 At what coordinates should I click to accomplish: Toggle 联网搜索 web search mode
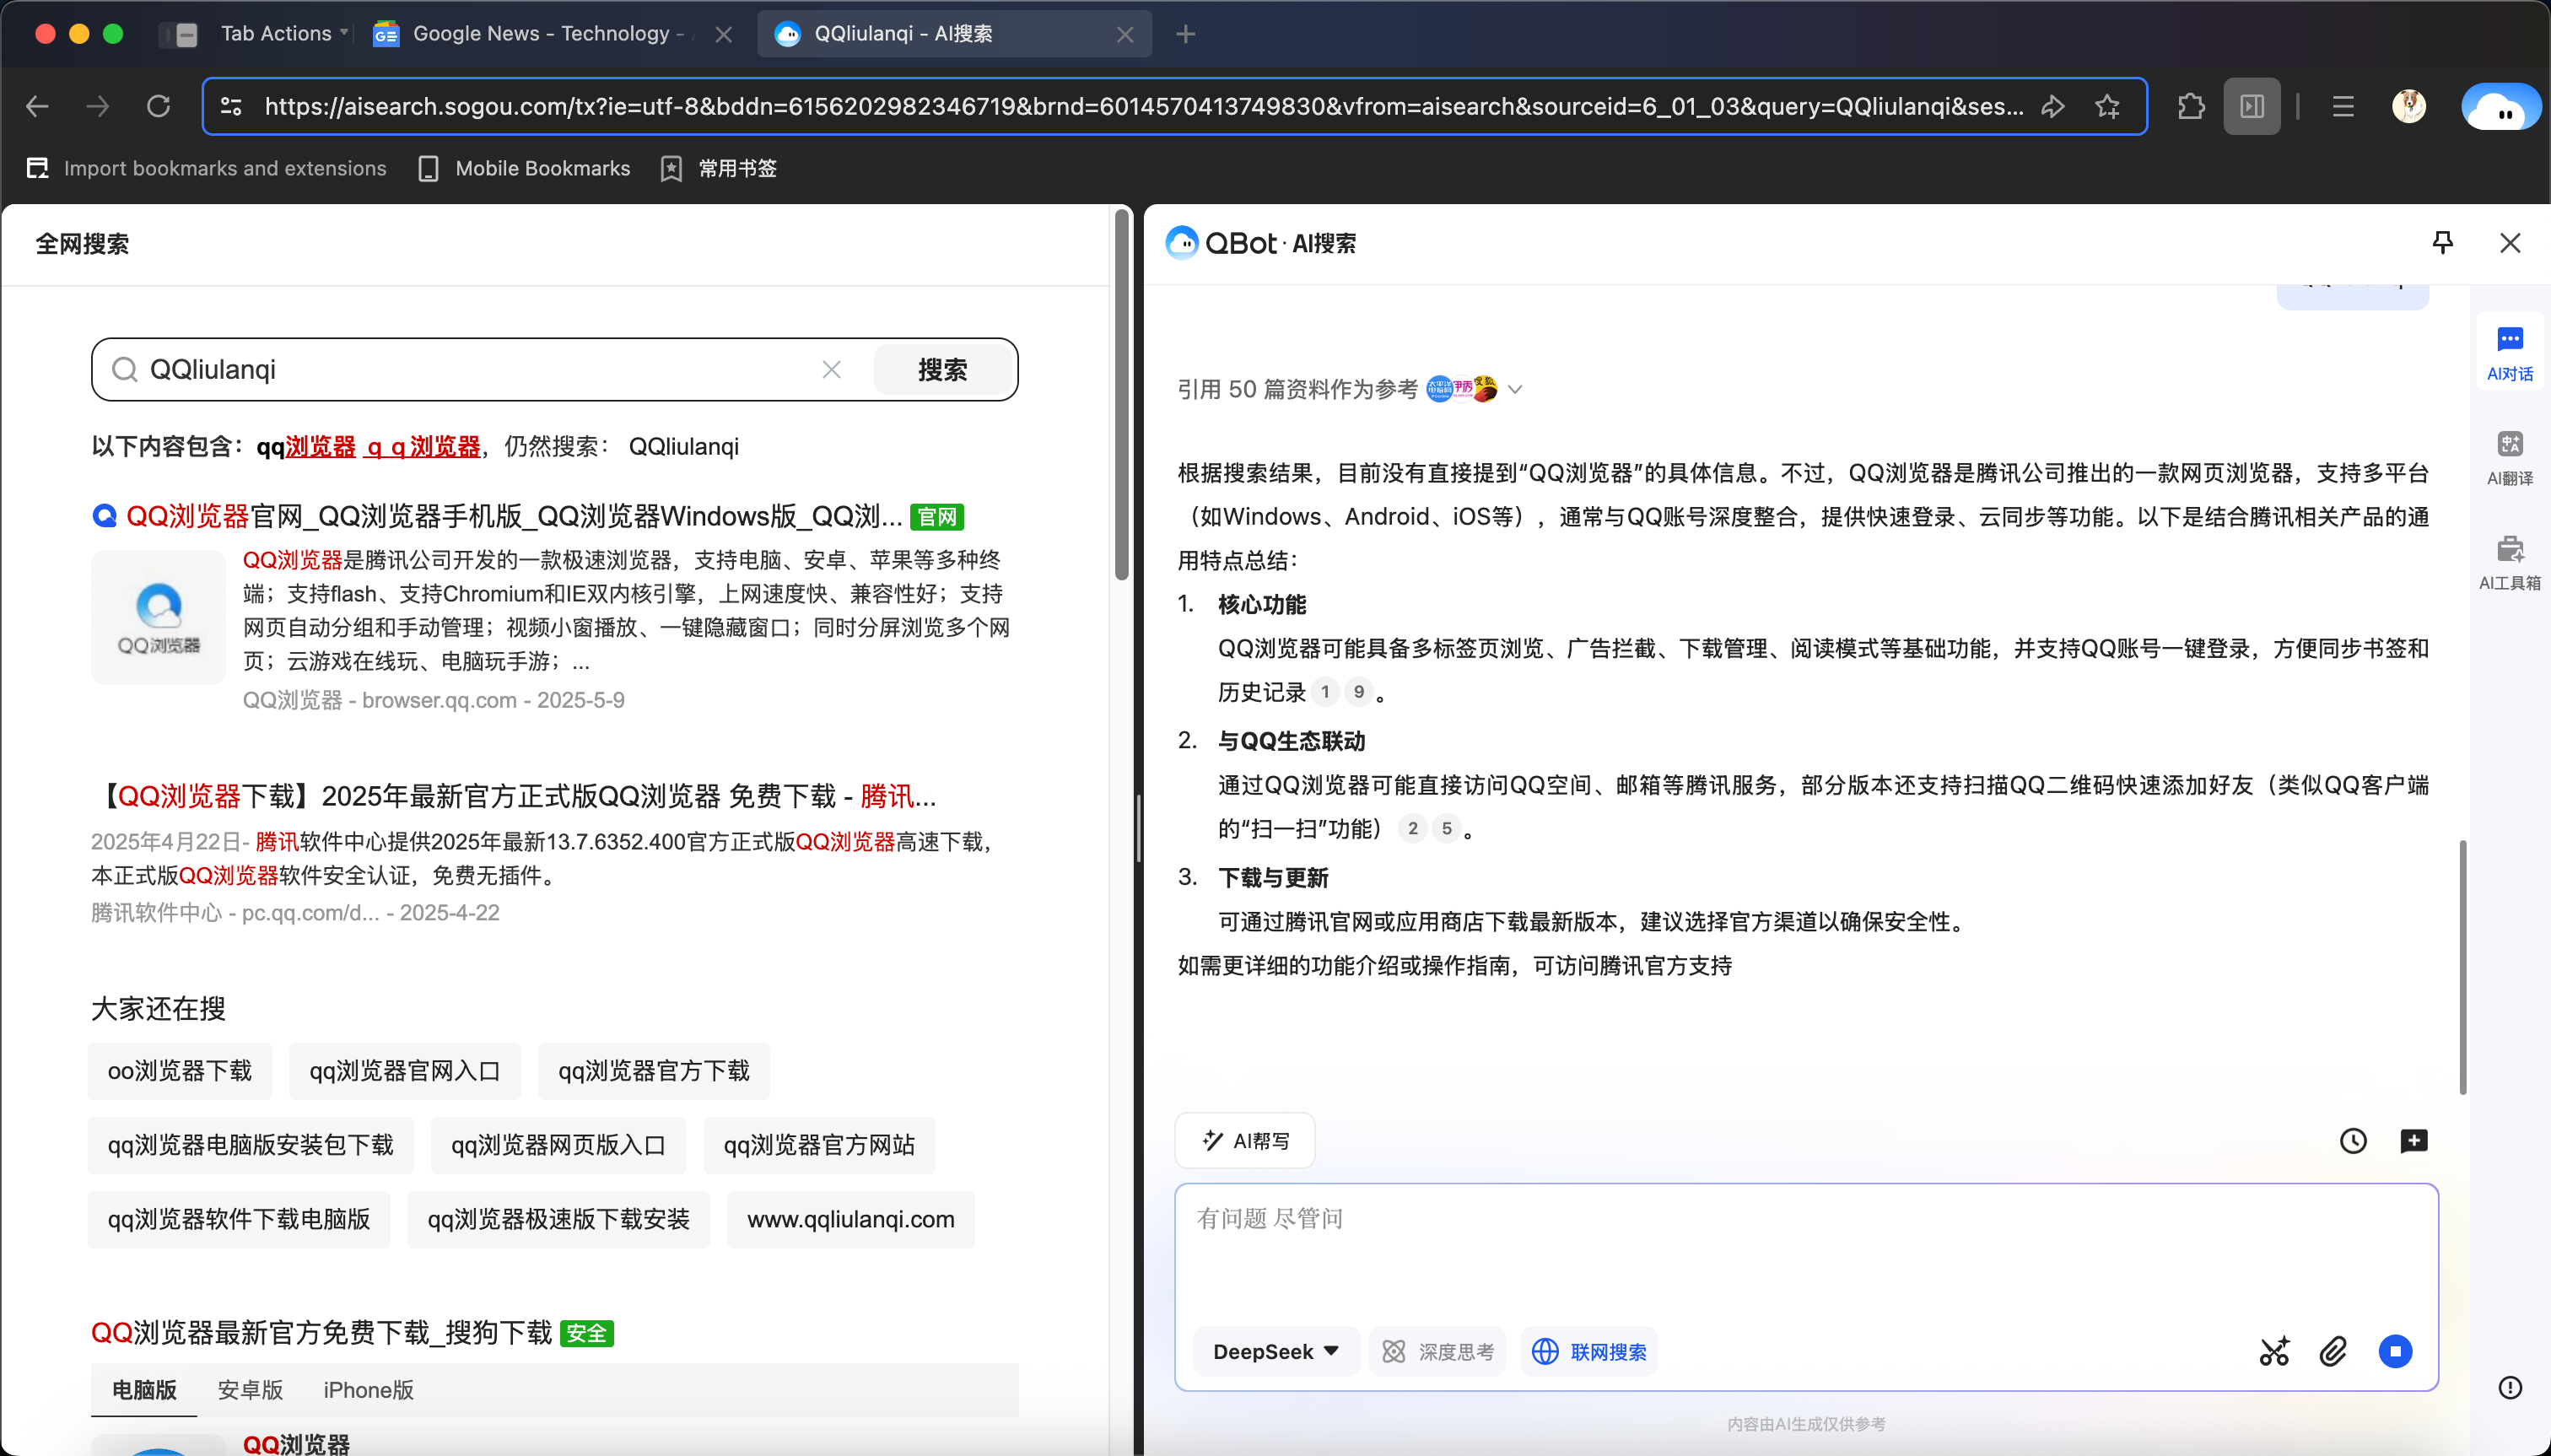pos(1589,1352)
